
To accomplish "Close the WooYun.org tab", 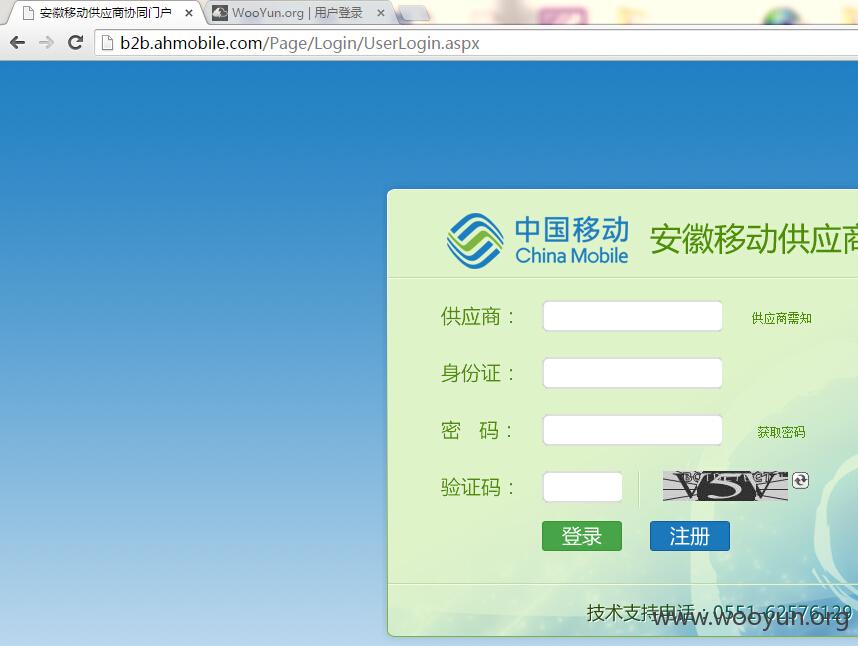I will 381,13.
